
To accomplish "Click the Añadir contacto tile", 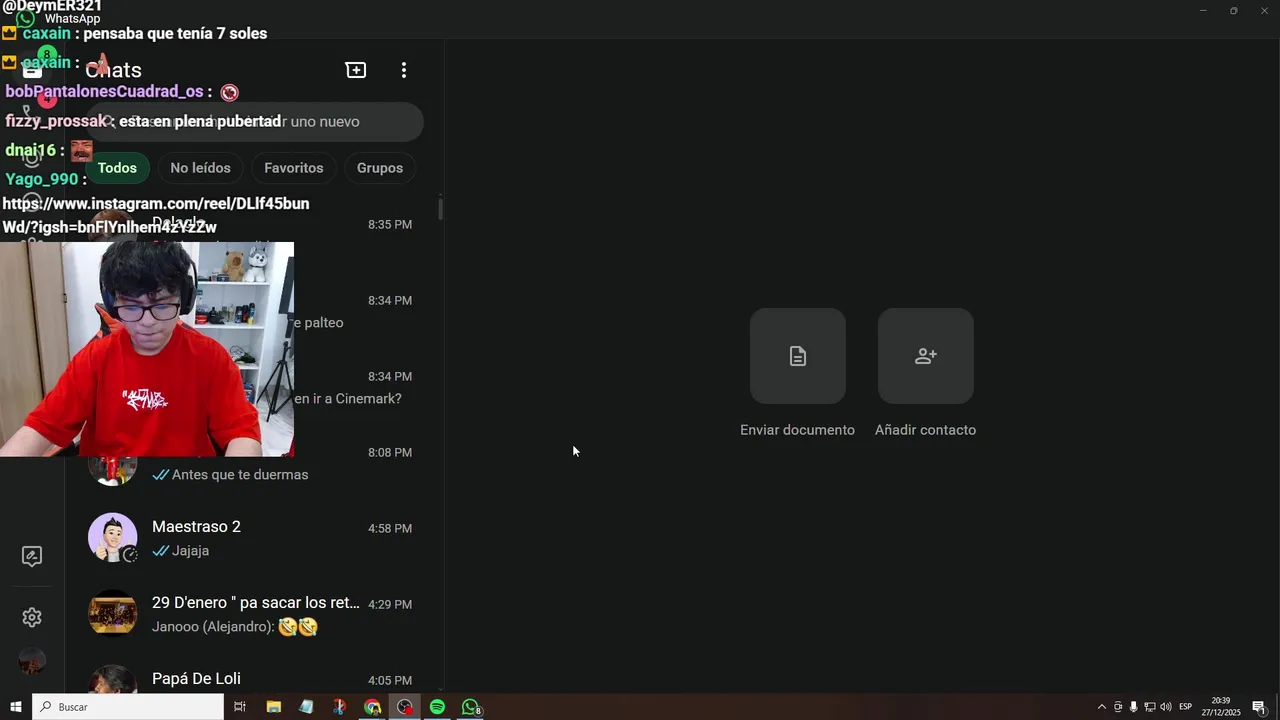I will (926, 356).
